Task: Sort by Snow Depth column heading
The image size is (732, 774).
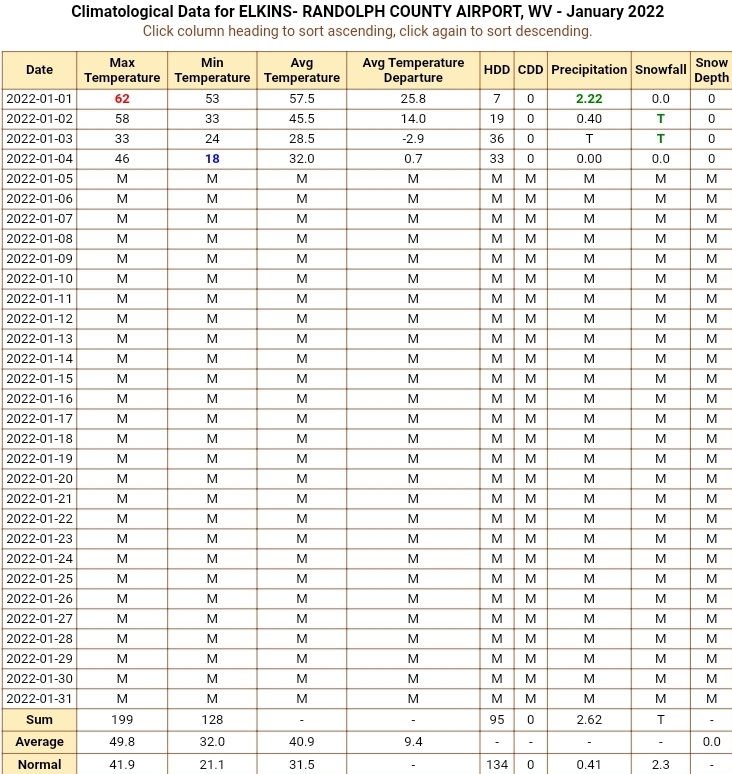Action: [x=711, y=70]
